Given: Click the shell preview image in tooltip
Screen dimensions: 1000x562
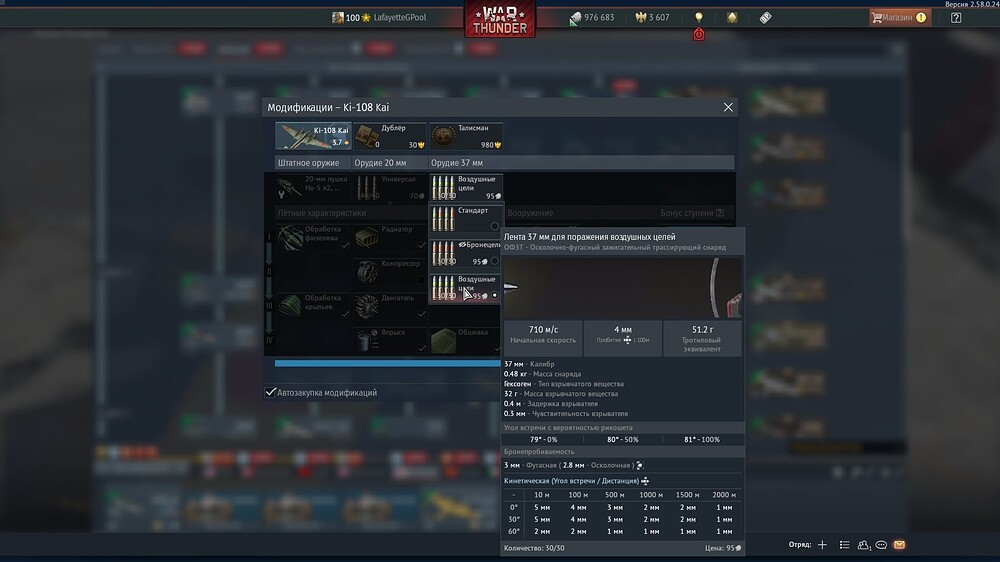Looking at the screenshot, I should click(x=622, y=288).
